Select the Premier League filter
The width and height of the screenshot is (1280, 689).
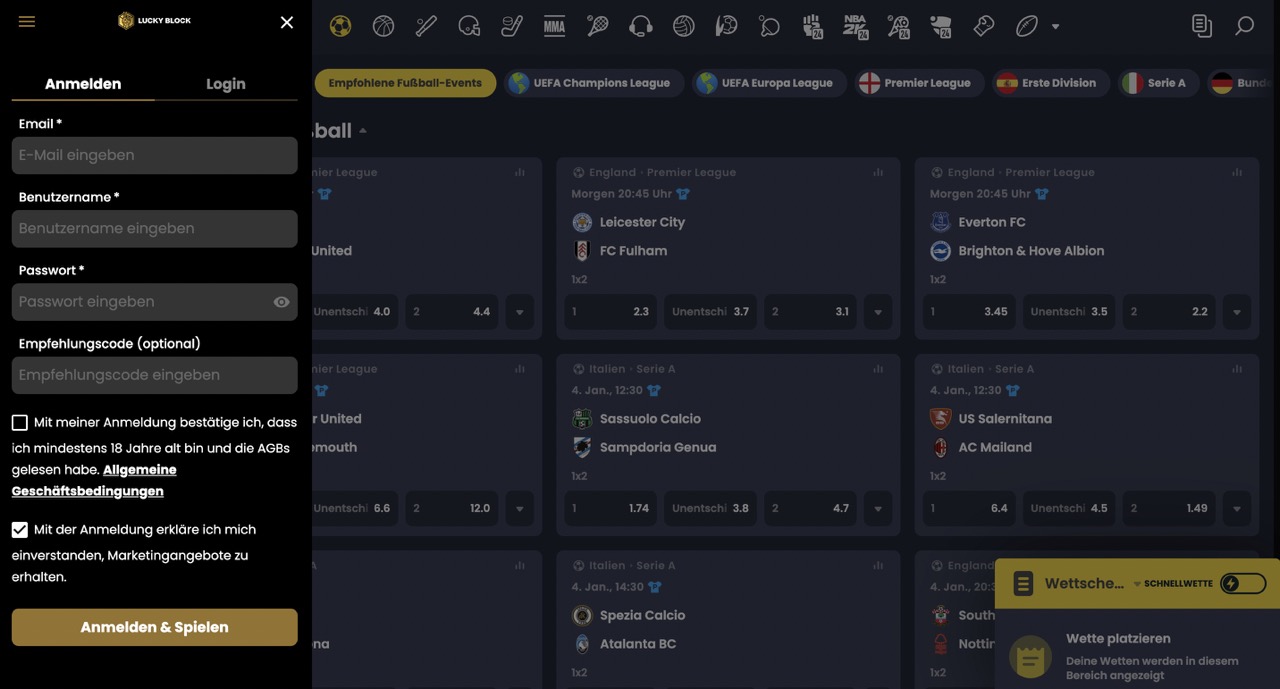coord(919,83)
